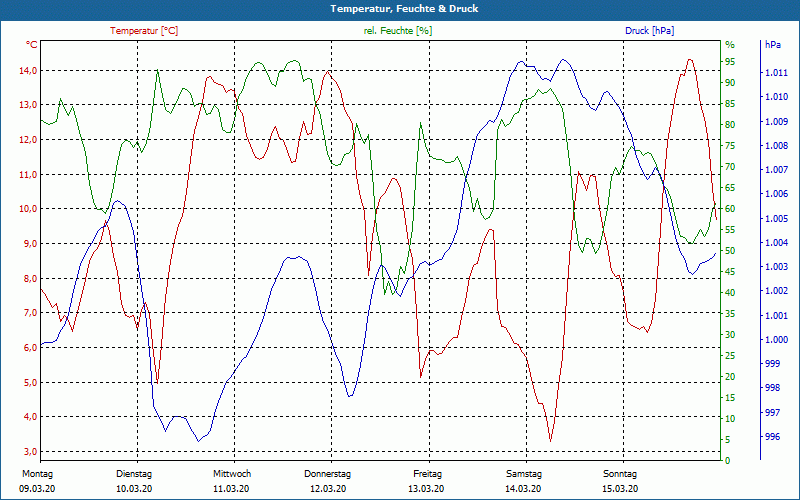Click the '1.009' pressure axis value

(776, 121)
